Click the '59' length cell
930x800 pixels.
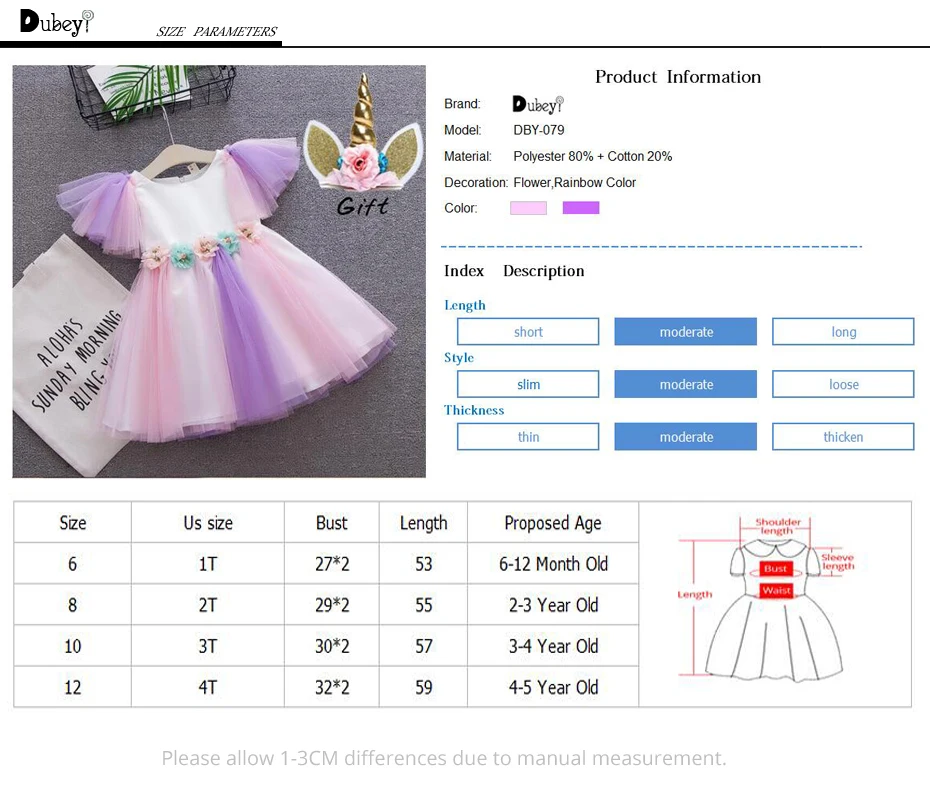point(423,687)
